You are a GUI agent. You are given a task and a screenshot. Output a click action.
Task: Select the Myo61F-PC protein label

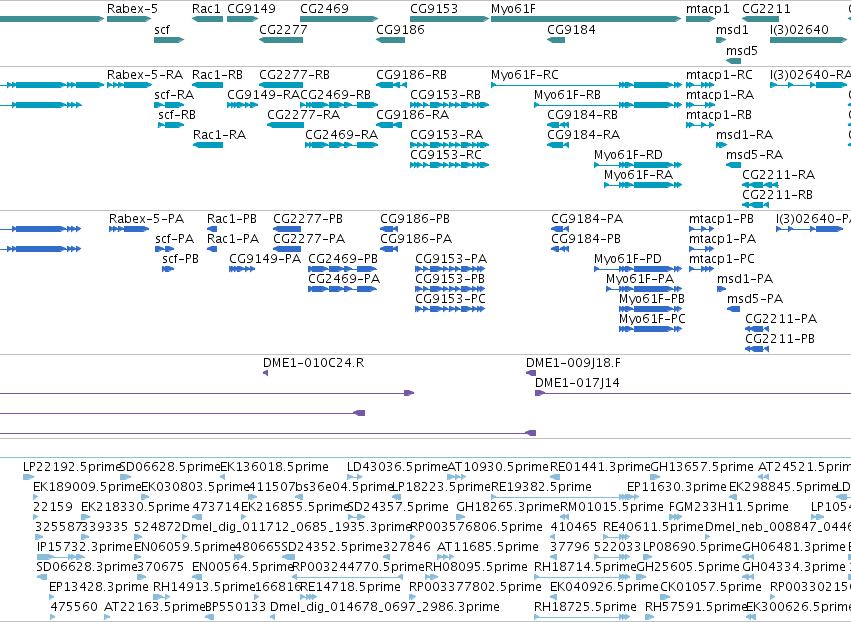click(652, 319)
